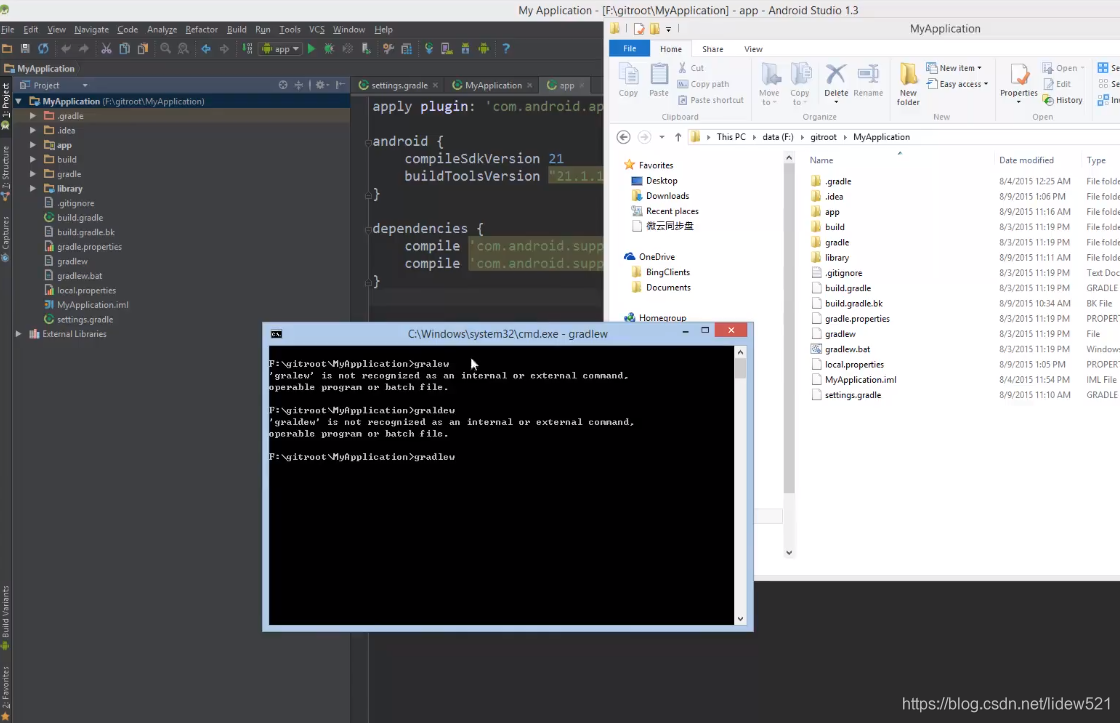Click the gitroot breadcrumb in address bar
Screen dimensions: 1120x723
[823, 136]
